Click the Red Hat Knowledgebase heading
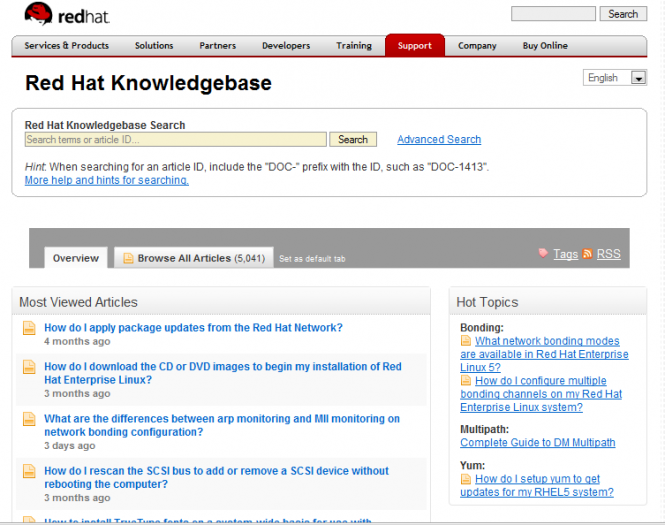This screenshot has width=665, height=525. (x=148, y=83)
